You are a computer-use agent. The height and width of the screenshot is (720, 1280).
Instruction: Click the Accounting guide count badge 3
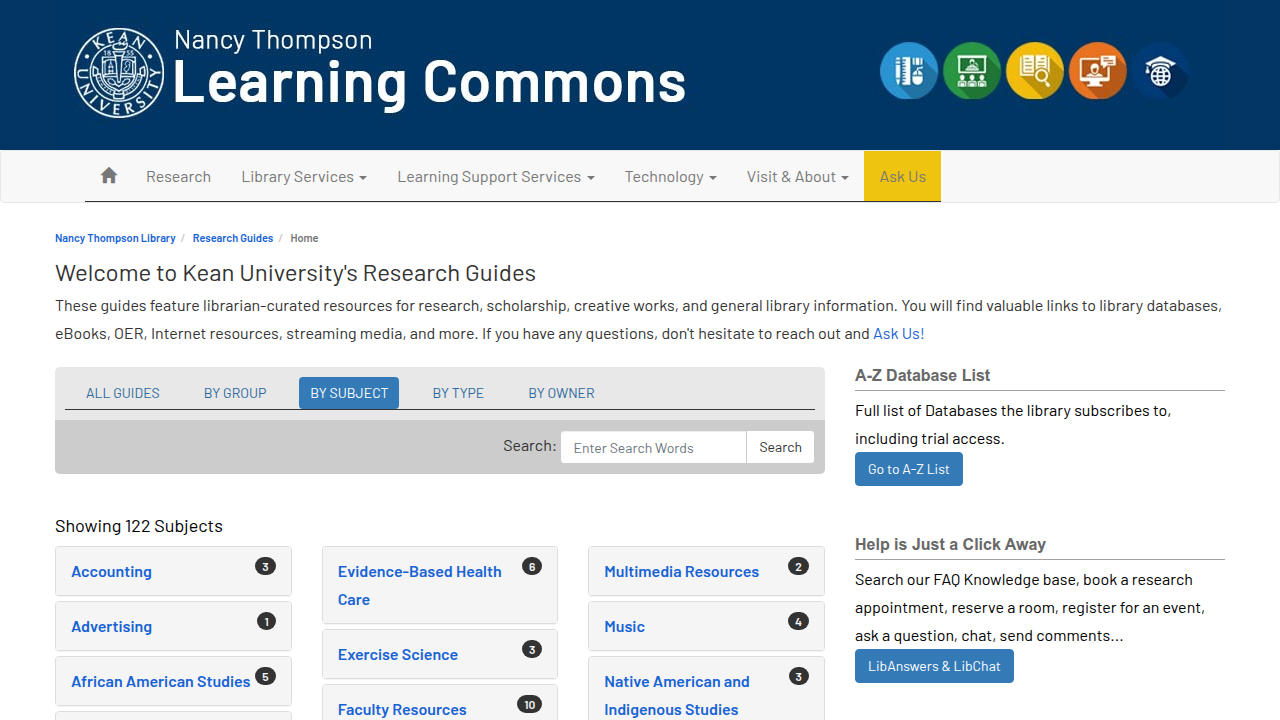tap(265, 567)
